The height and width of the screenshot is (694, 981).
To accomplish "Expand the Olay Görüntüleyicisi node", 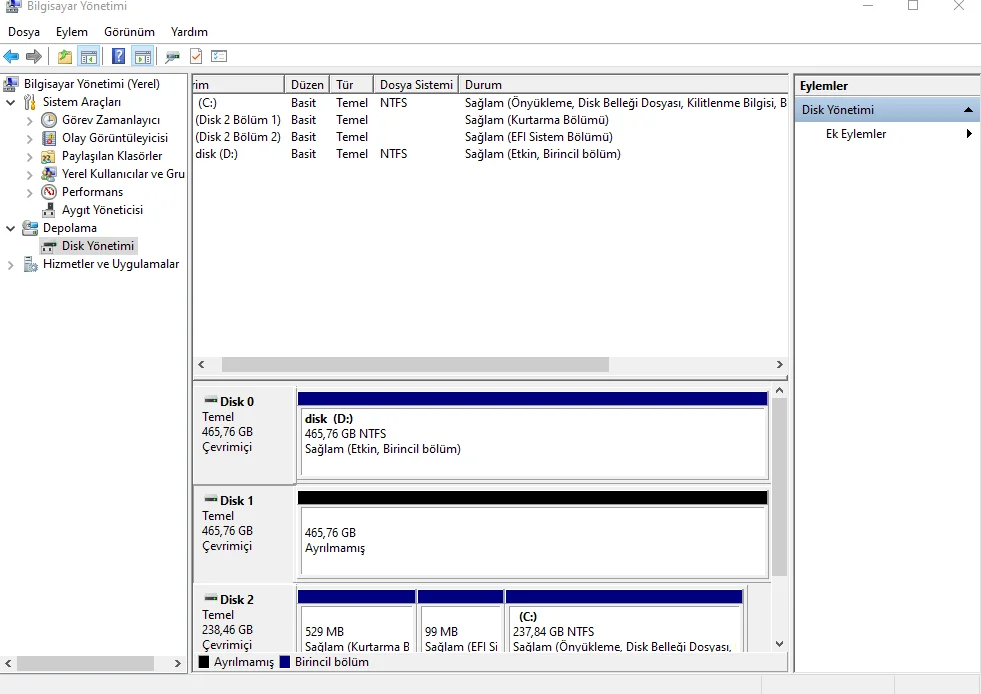I will 29,138.
